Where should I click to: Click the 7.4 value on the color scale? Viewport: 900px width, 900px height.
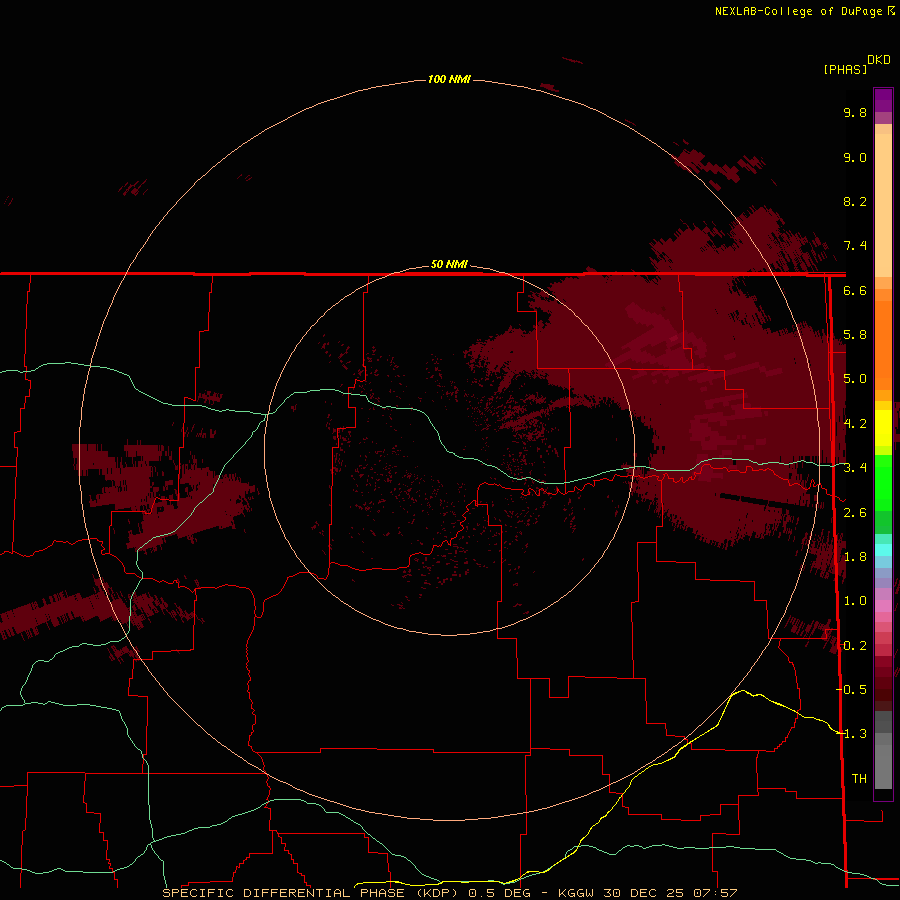[855, 246]
